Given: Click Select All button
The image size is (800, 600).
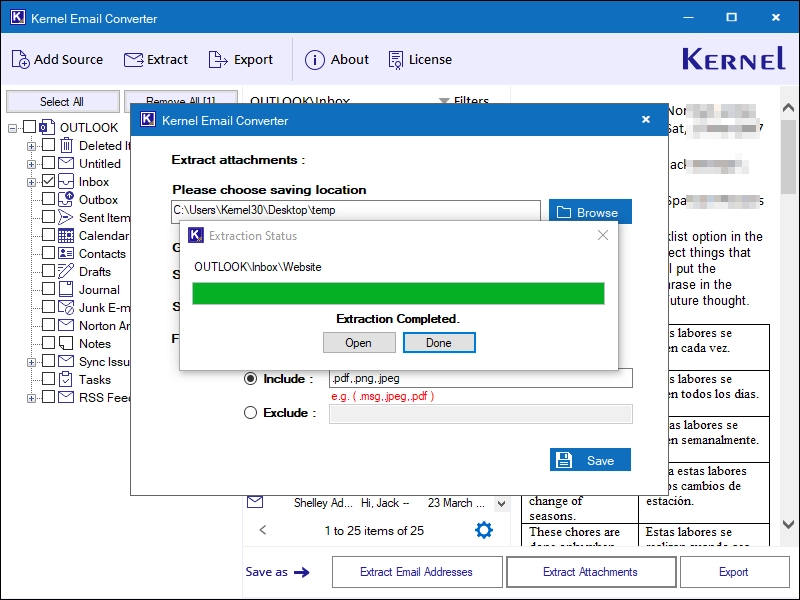Looking at the screenshot, I should point(62,101).
